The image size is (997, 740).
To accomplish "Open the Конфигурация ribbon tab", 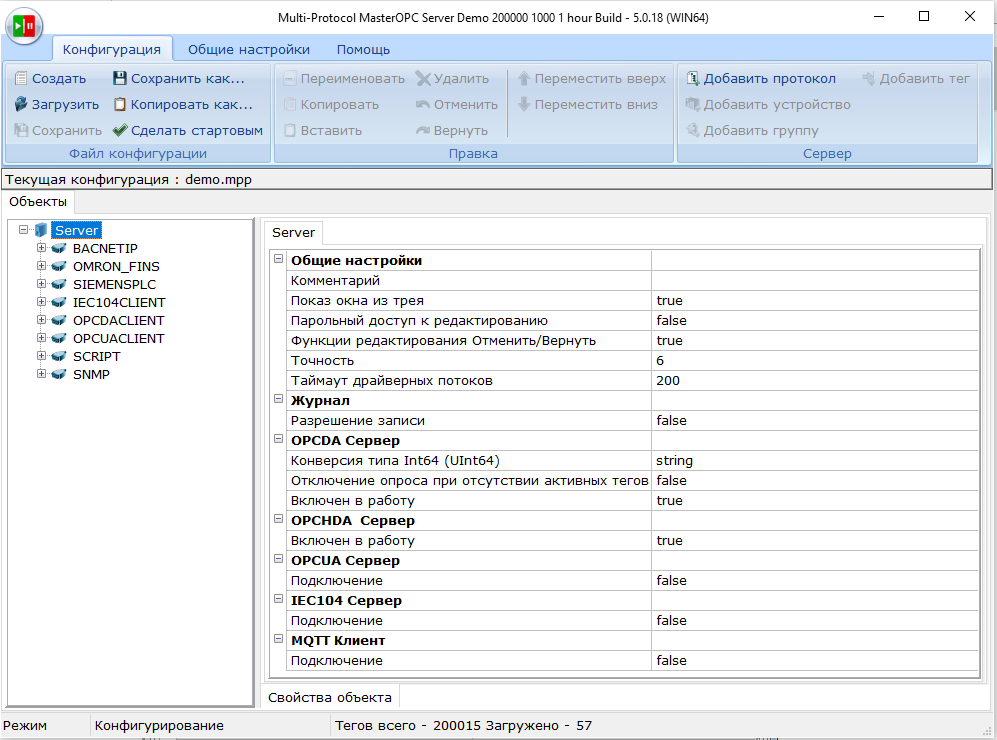I will tap(112, 49).
